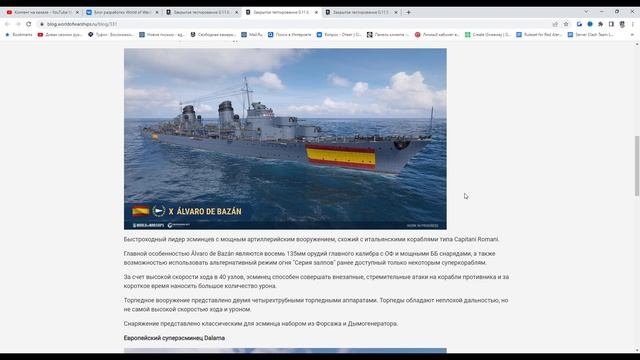The width and height of the screenshot is (640, 360).
Task: Click paragraph starting with За счет высокой скорости
Action: pos(316,281)
